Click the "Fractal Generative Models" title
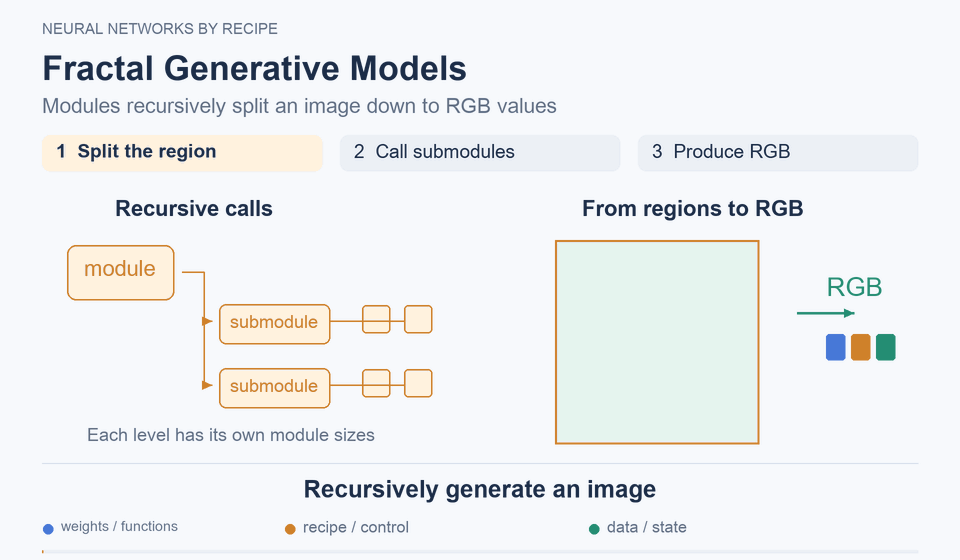This screenshot has height=560, width=960. pos(254,68)
